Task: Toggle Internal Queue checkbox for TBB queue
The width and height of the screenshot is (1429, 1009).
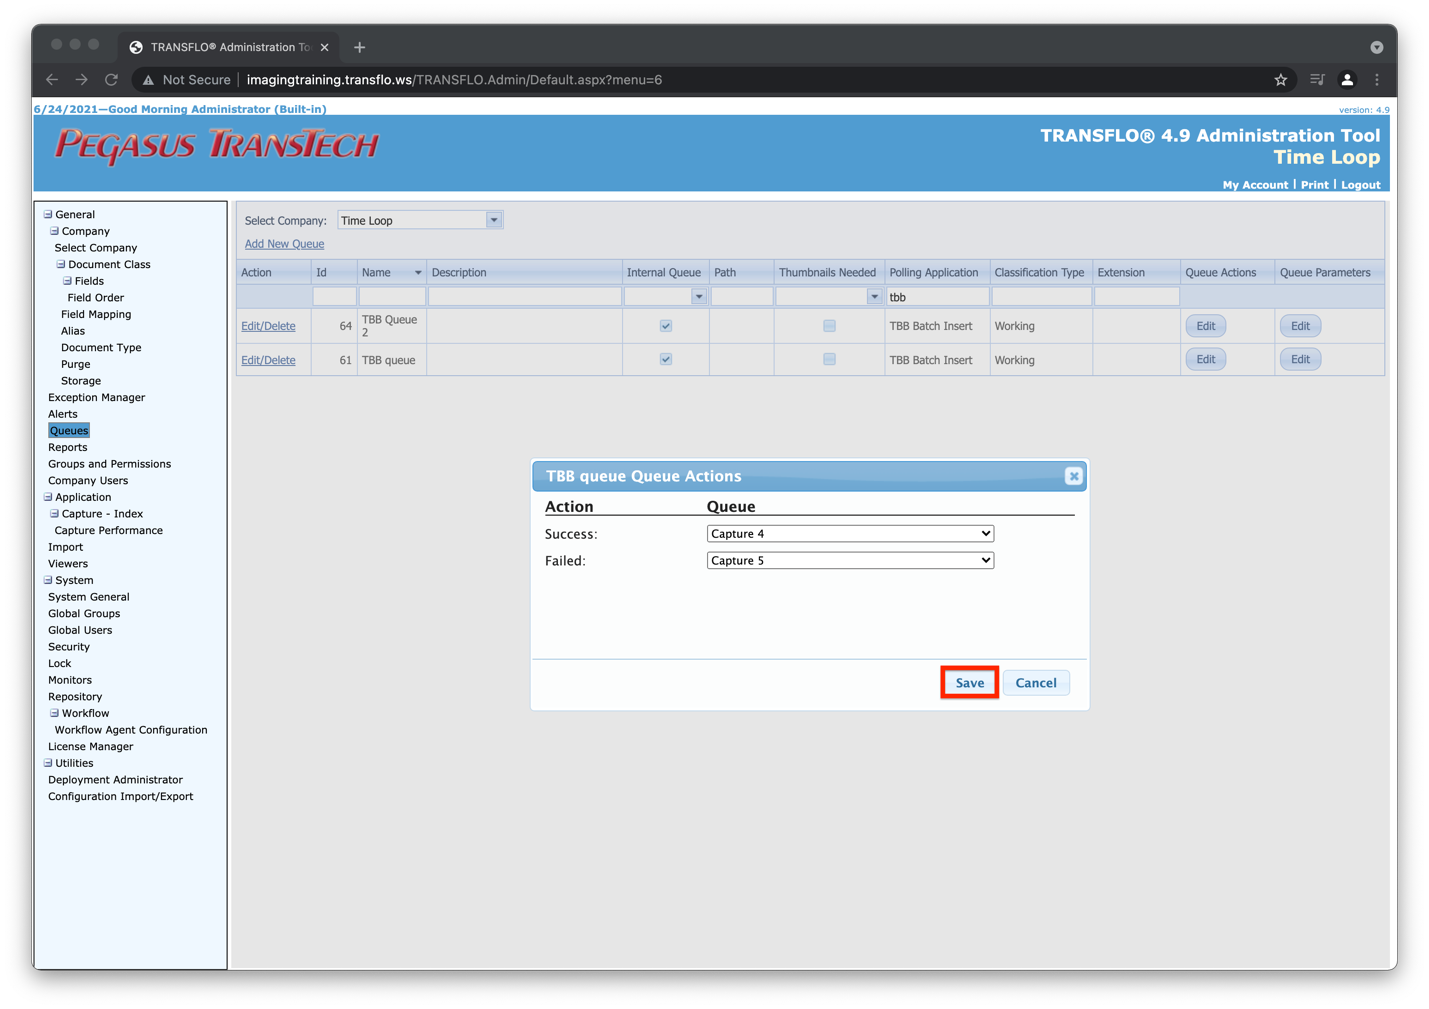Action: click(x=666, y=359)
